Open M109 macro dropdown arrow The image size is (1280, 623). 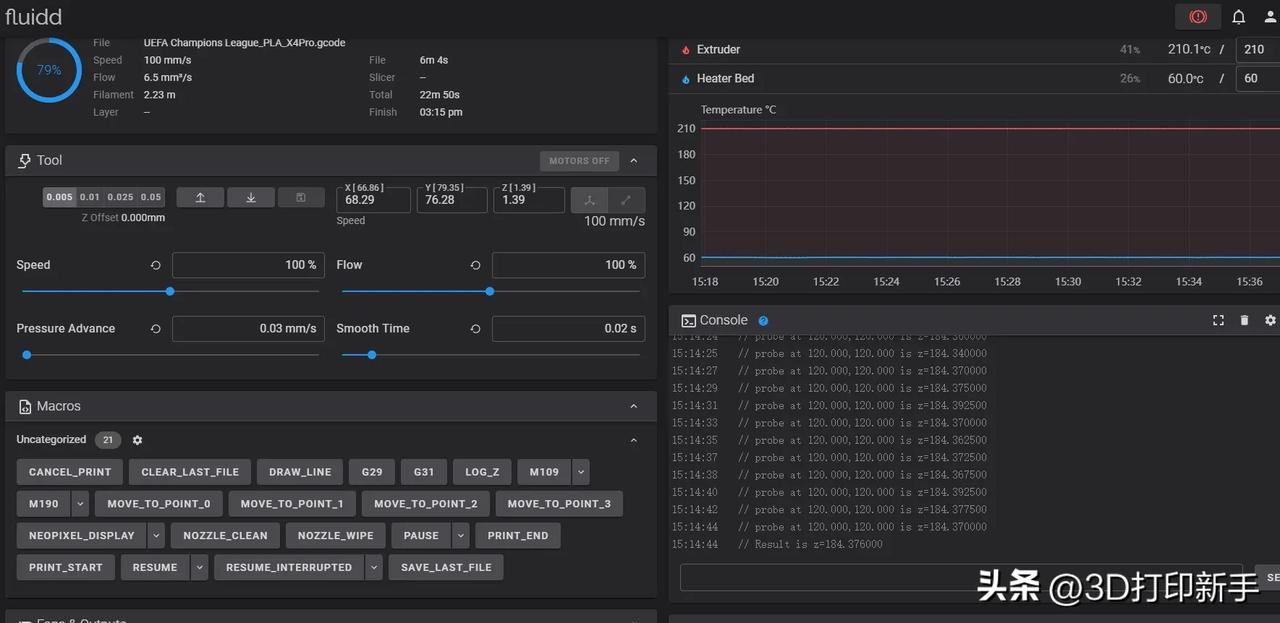580,472
